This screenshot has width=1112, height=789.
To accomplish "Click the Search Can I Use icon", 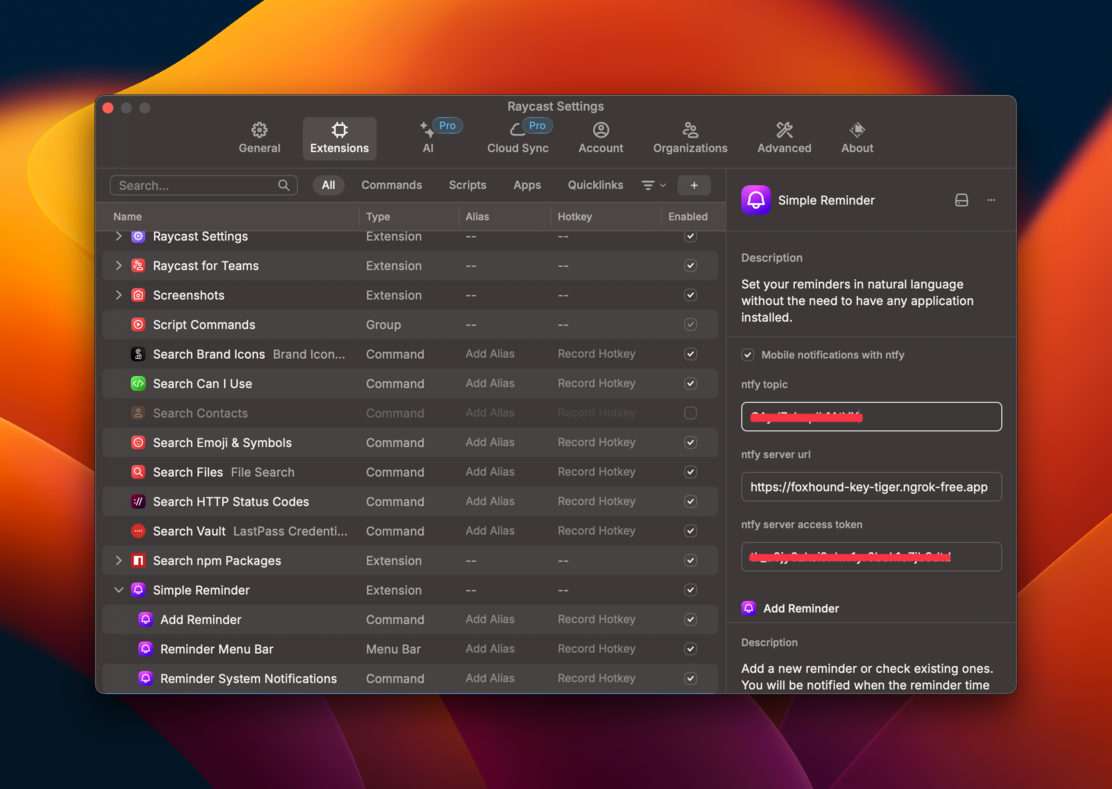I will click(x=138, y=384).
